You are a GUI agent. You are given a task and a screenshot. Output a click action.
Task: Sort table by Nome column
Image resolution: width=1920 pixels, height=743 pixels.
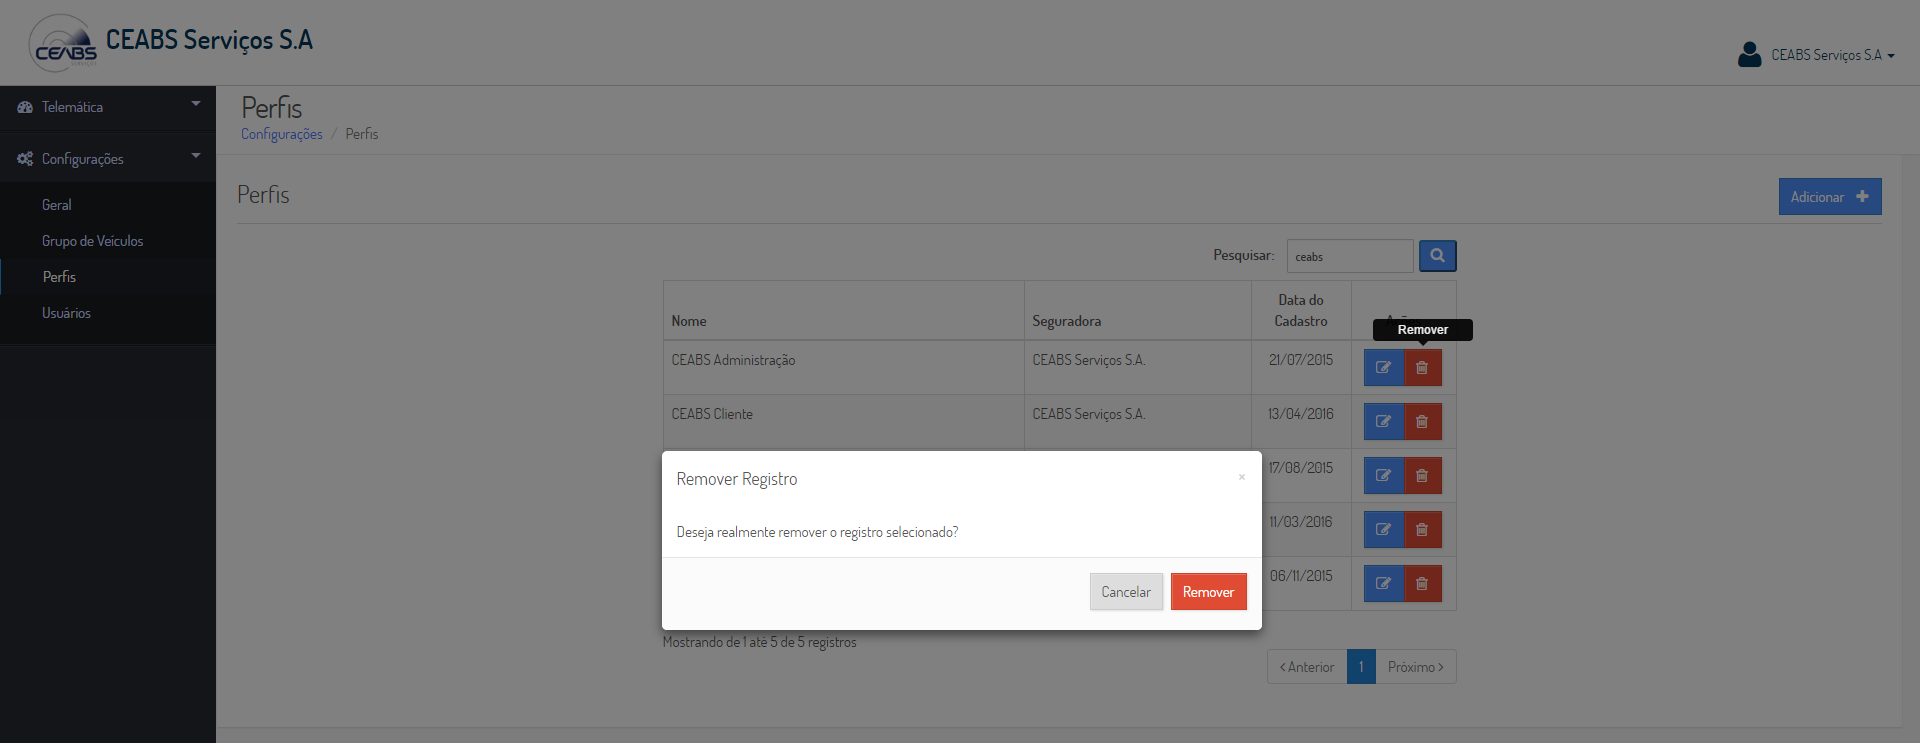point(843,311)
